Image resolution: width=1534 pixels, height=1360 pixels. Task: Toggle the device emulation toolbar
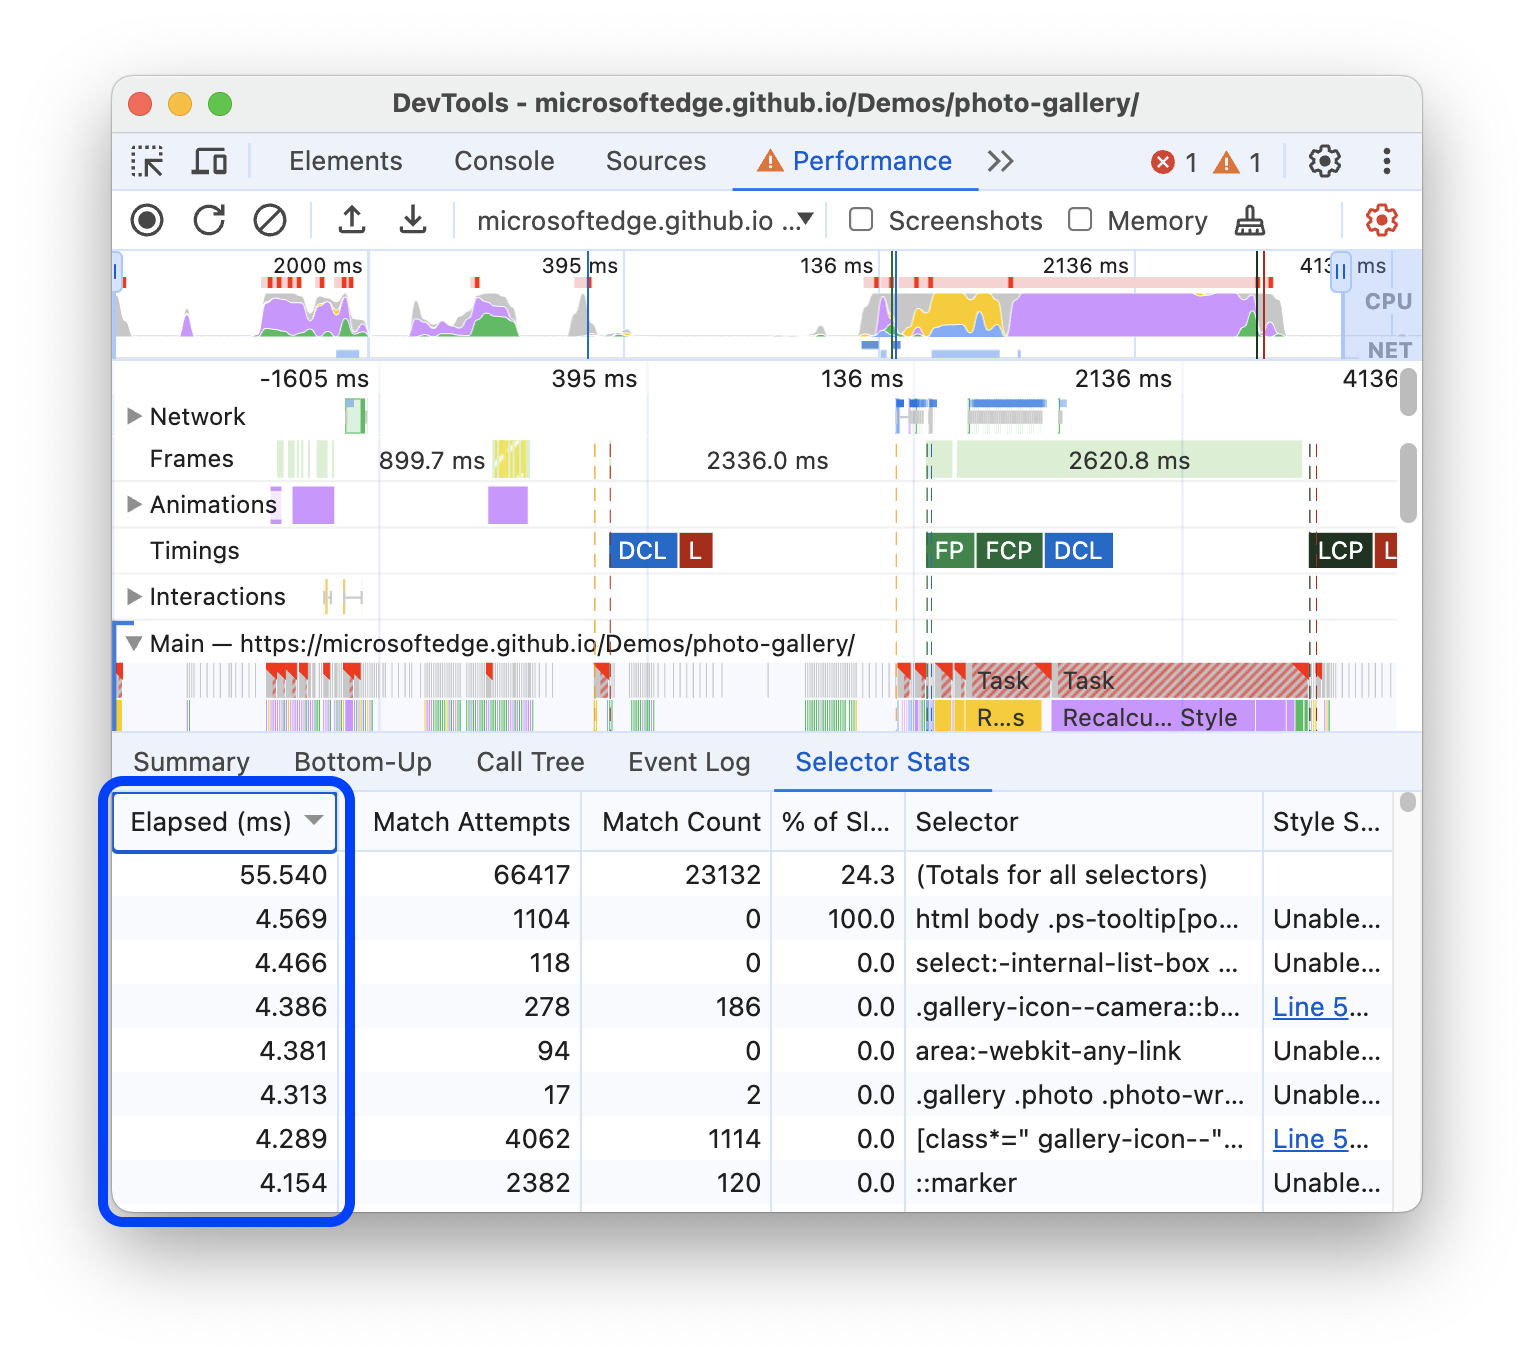pyautogui.click(x=209, y=160)
